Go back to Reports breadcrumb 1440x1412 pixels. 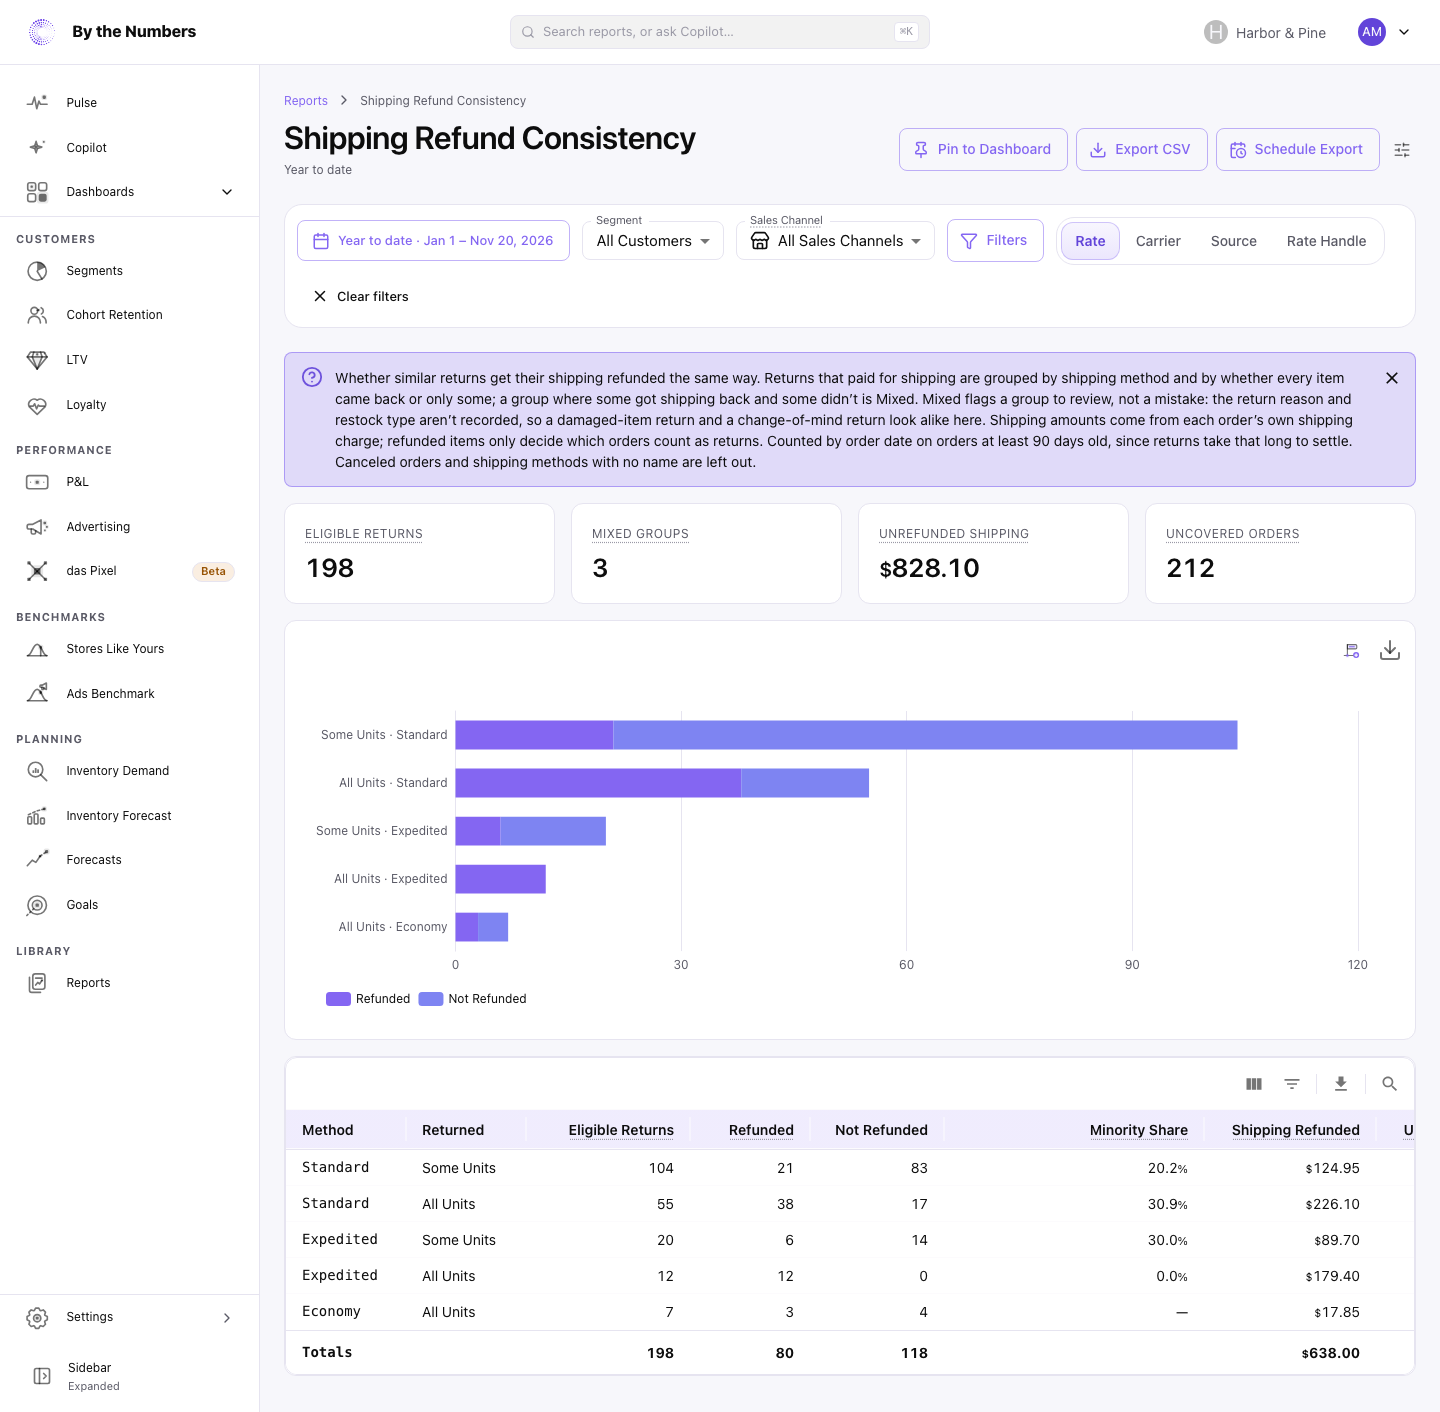[306, 101]
